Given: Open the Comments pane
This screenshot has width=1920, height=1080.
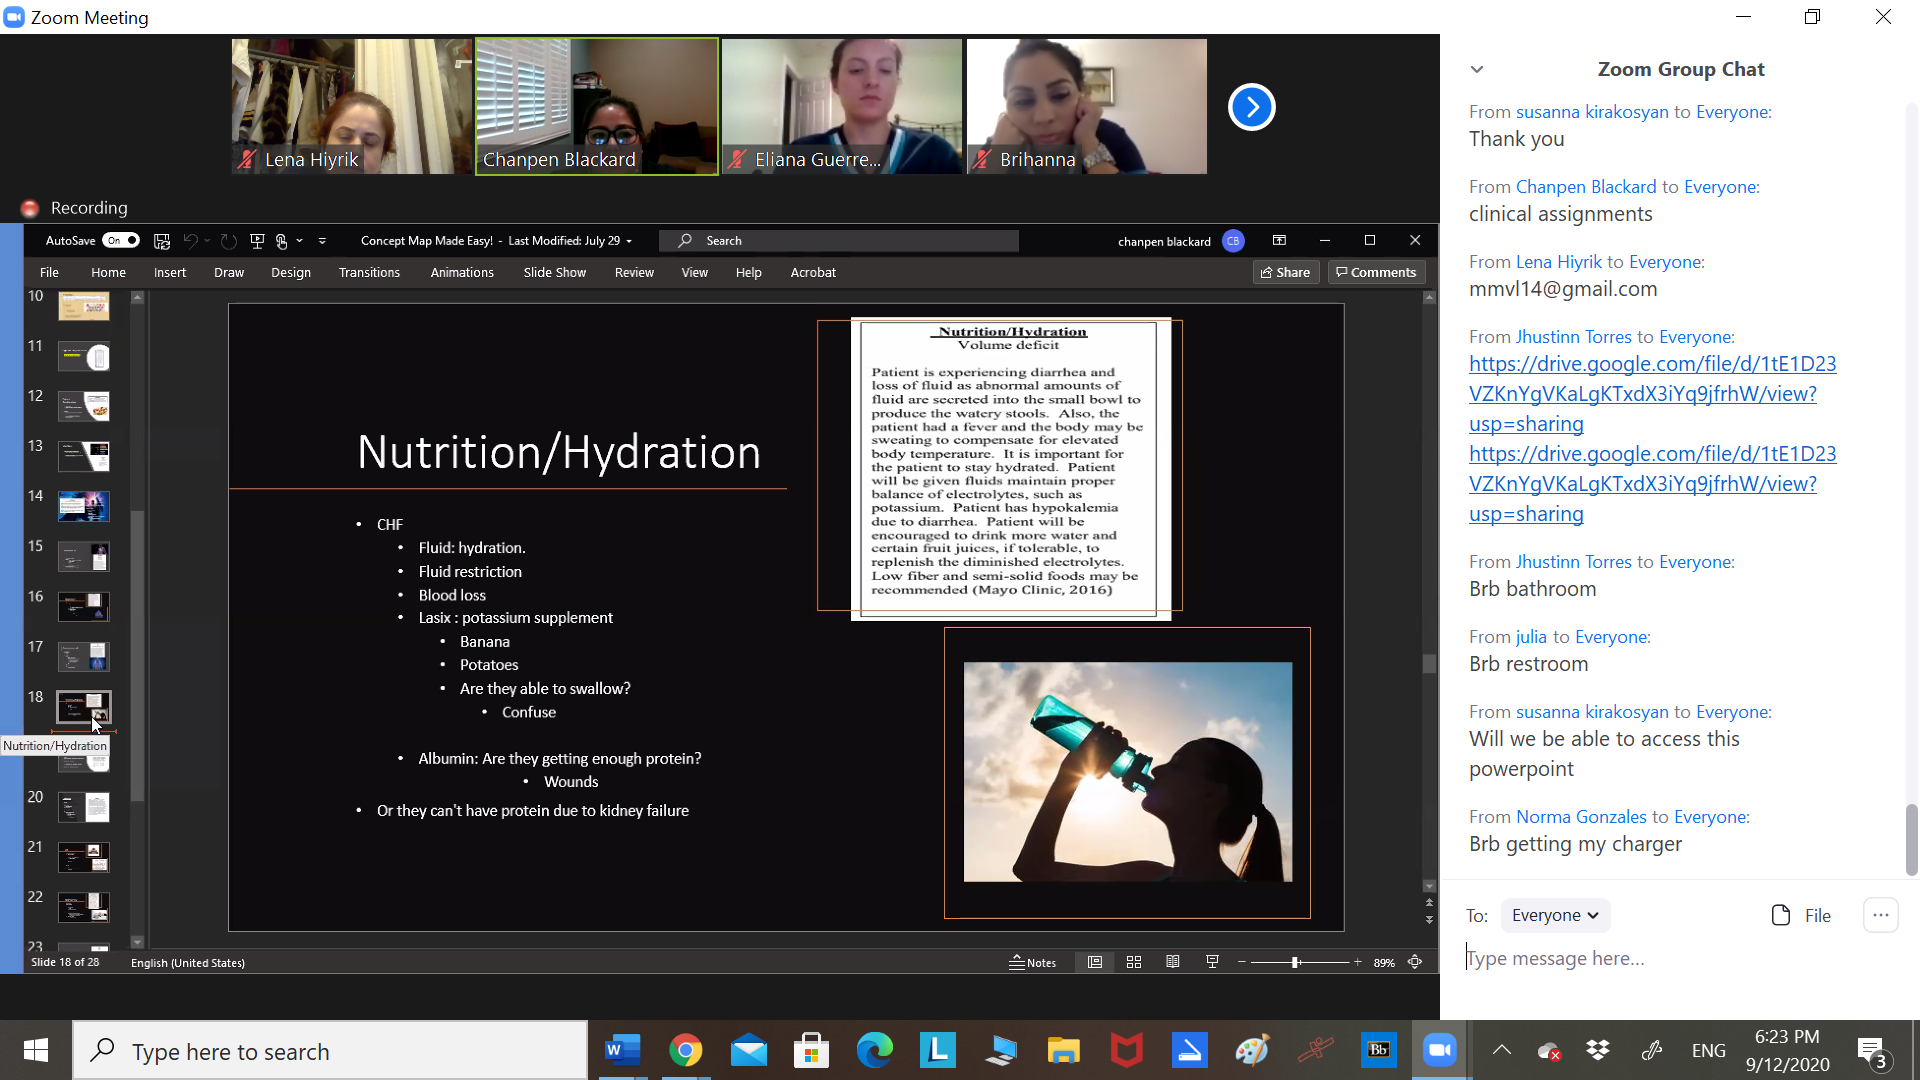Looking at the screenshot, I should pos(1376,272).
